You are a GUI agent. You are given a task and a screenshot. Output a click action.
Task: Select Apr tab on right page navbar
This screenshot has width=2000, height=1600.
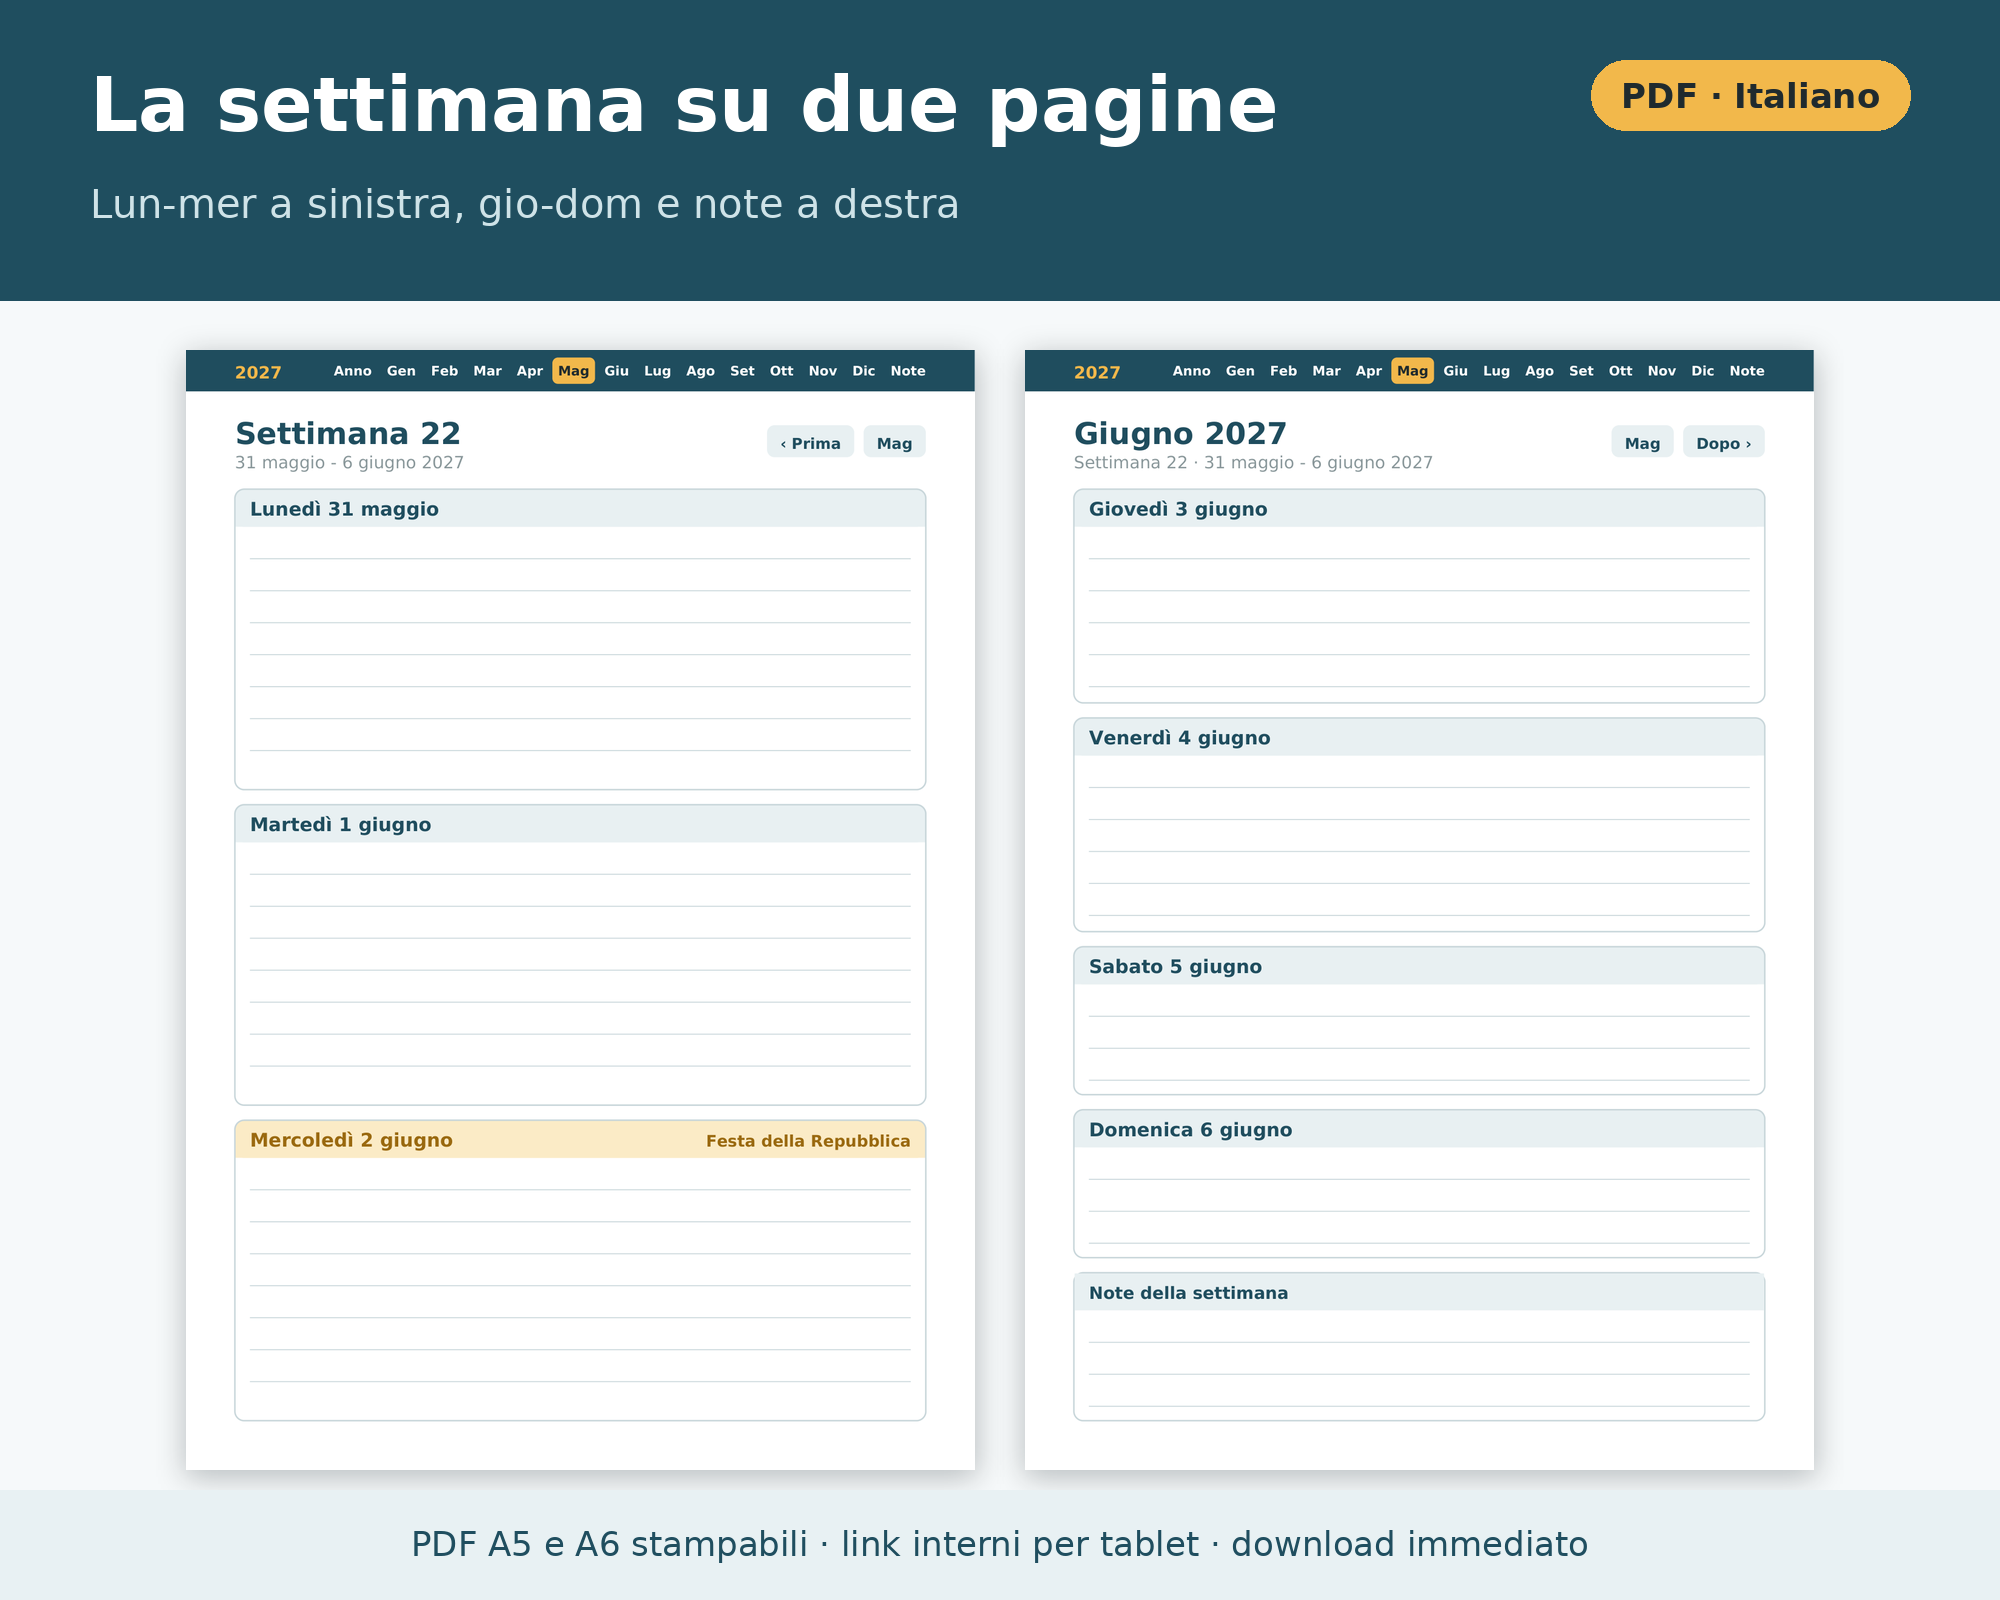1368,371
